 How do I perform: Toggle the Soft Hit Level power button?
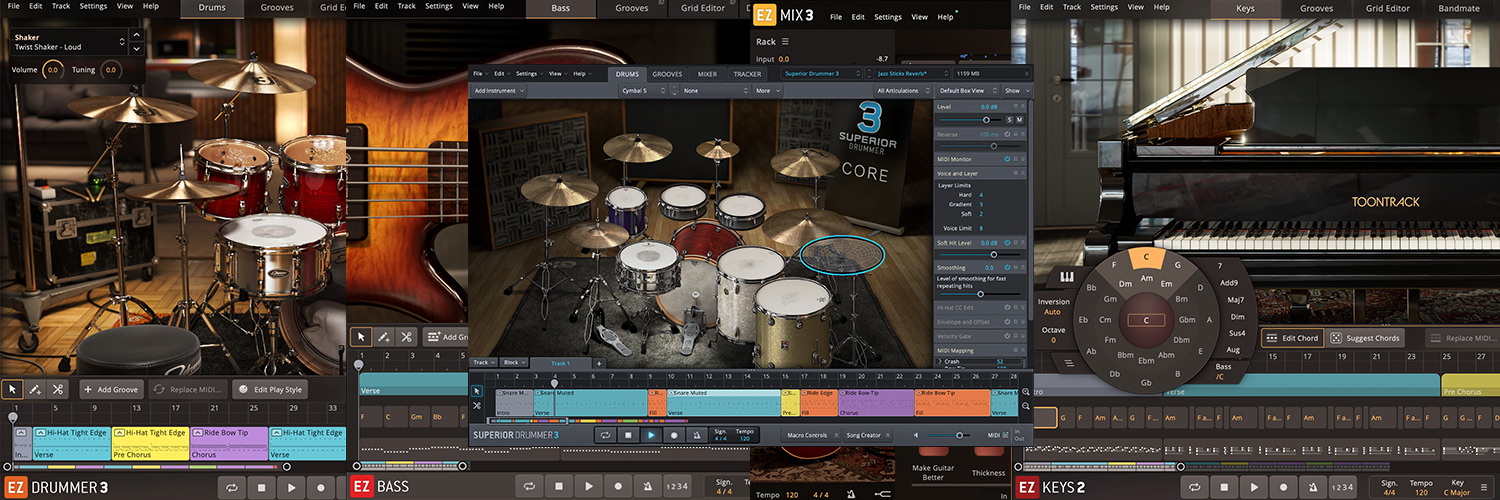click(x=1007, y=243)
